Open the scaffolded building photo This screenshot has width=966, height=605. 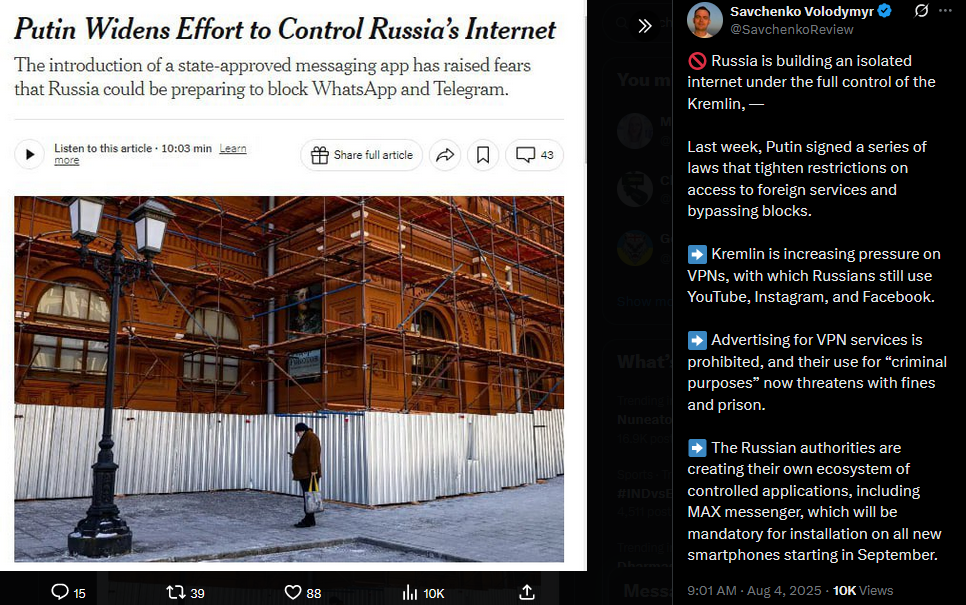289,379
